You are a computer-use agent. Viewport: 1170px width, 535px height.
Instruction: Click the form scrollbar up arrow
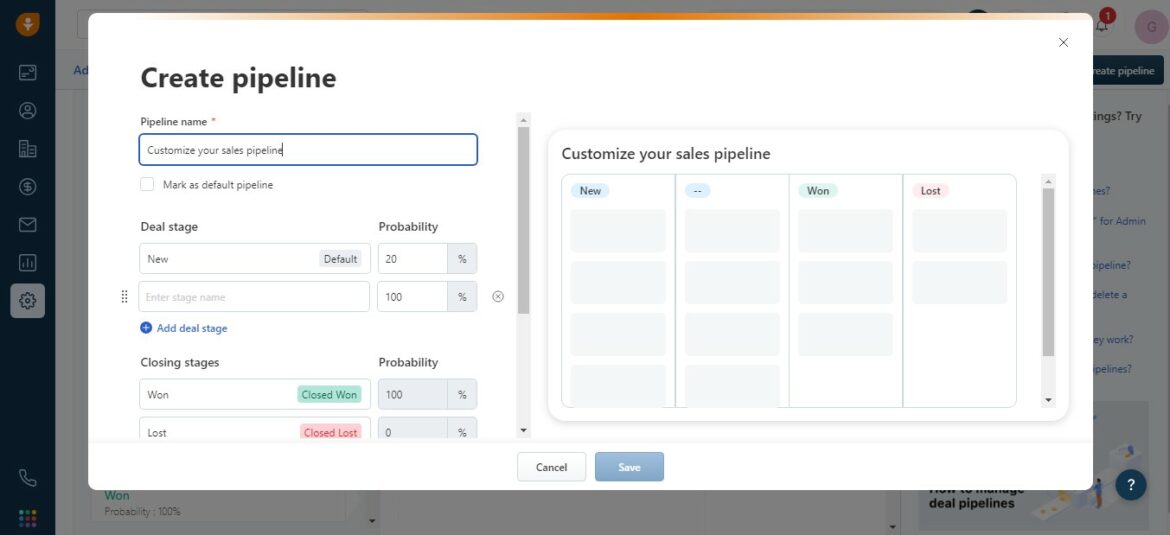click(523, 119)
